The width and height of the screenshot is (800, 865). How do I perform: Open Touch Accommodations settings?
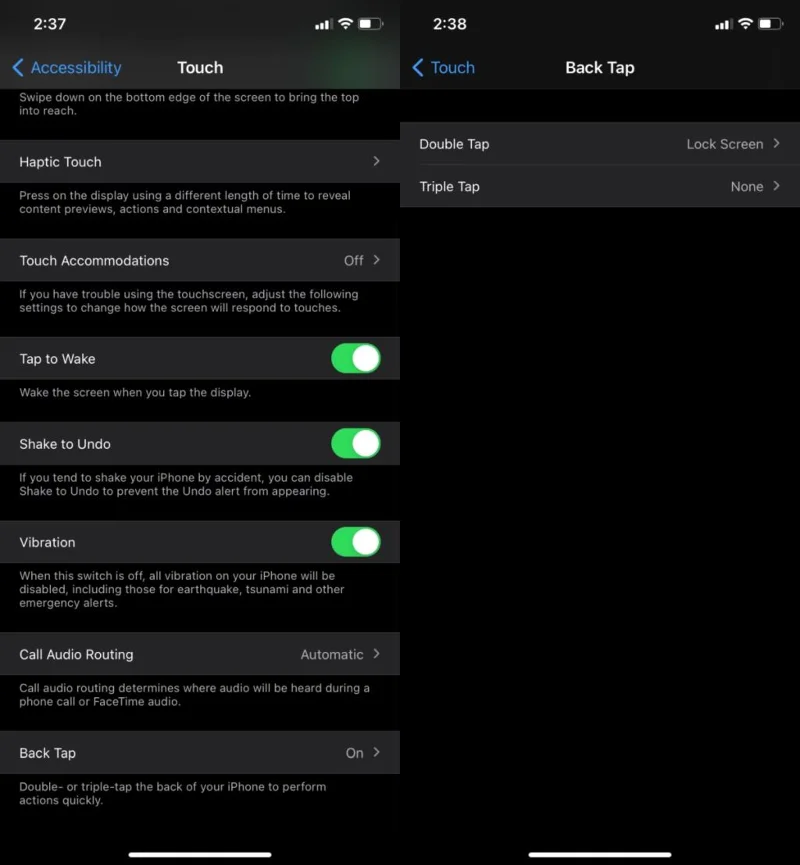(x=200, y=260)
